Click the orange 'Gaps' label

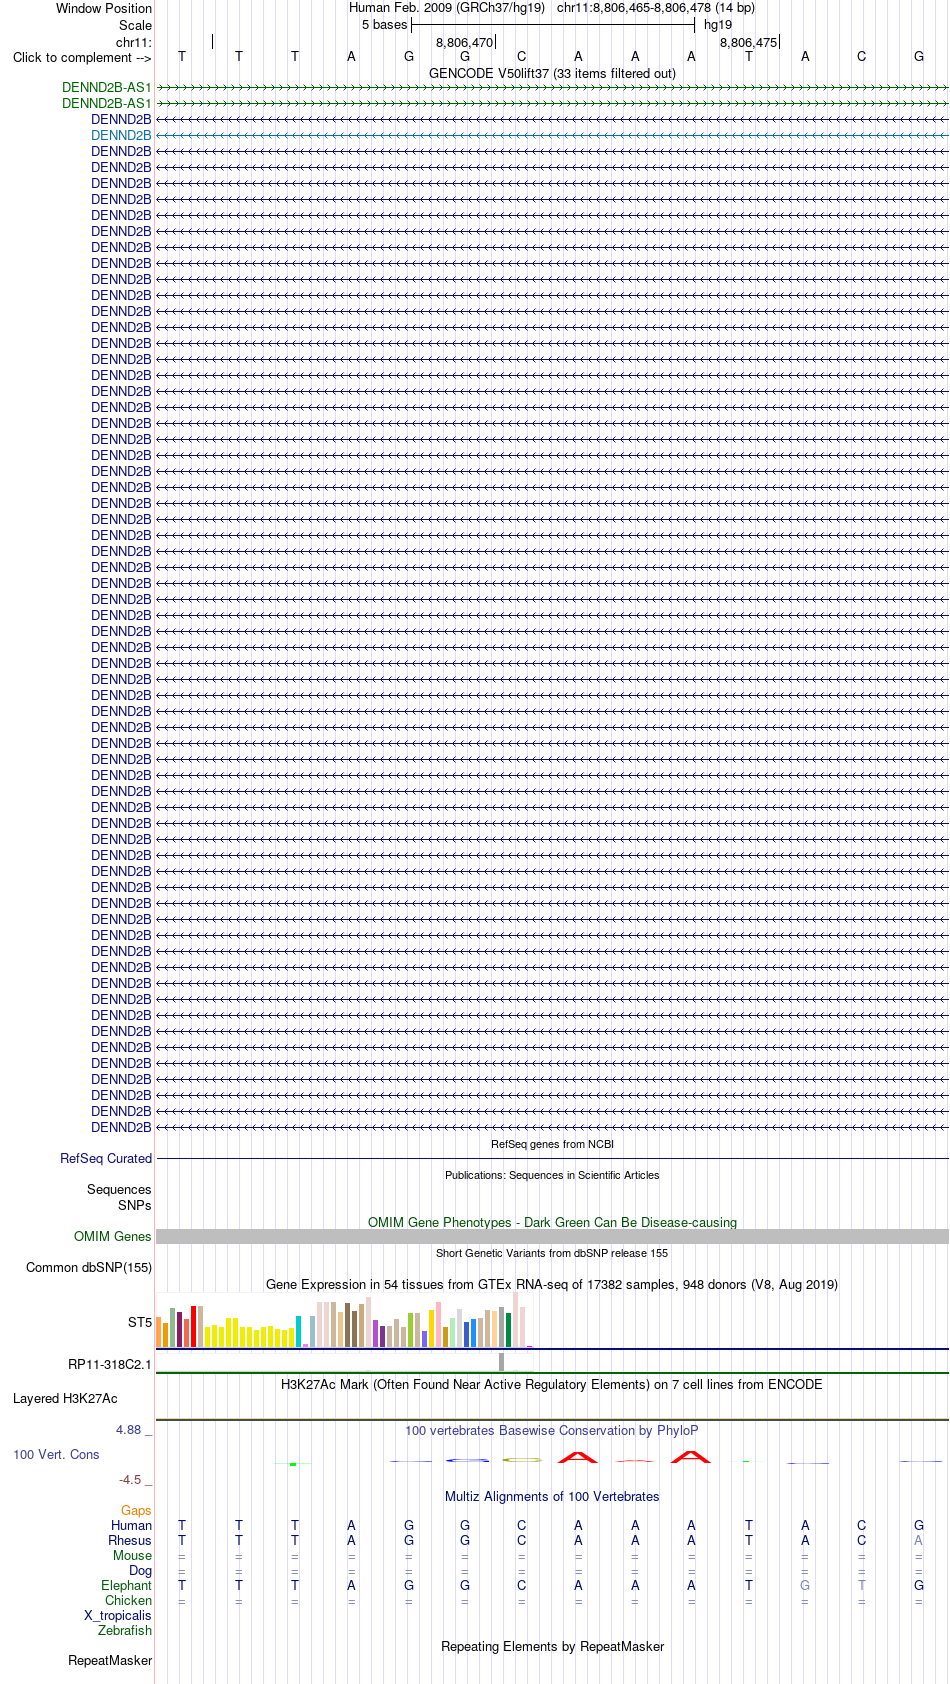pos(136,1510)
